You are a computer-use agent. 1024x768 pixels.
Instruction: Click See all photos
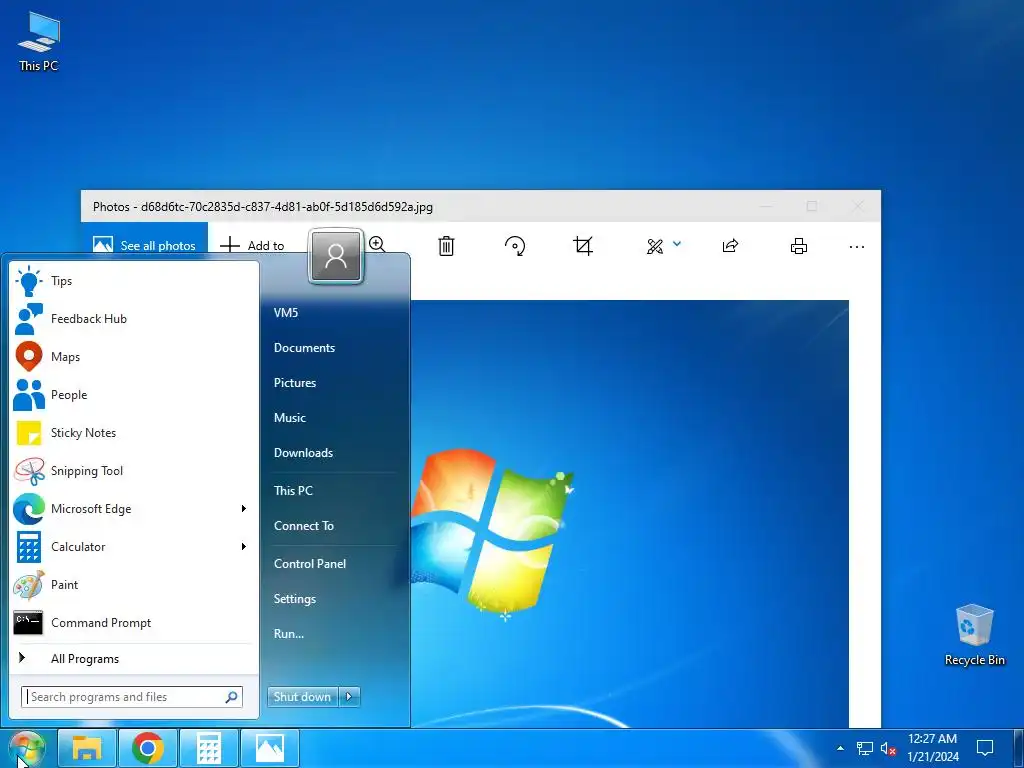[x=144, y=246]
